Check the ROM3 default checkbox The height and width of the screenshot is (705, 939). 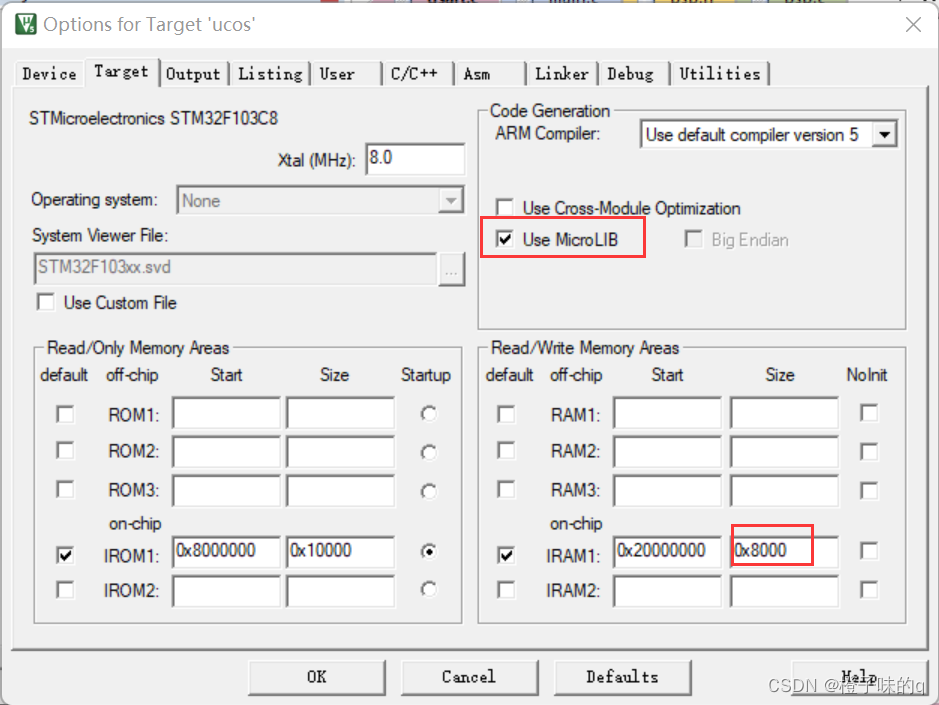[65, 489]
